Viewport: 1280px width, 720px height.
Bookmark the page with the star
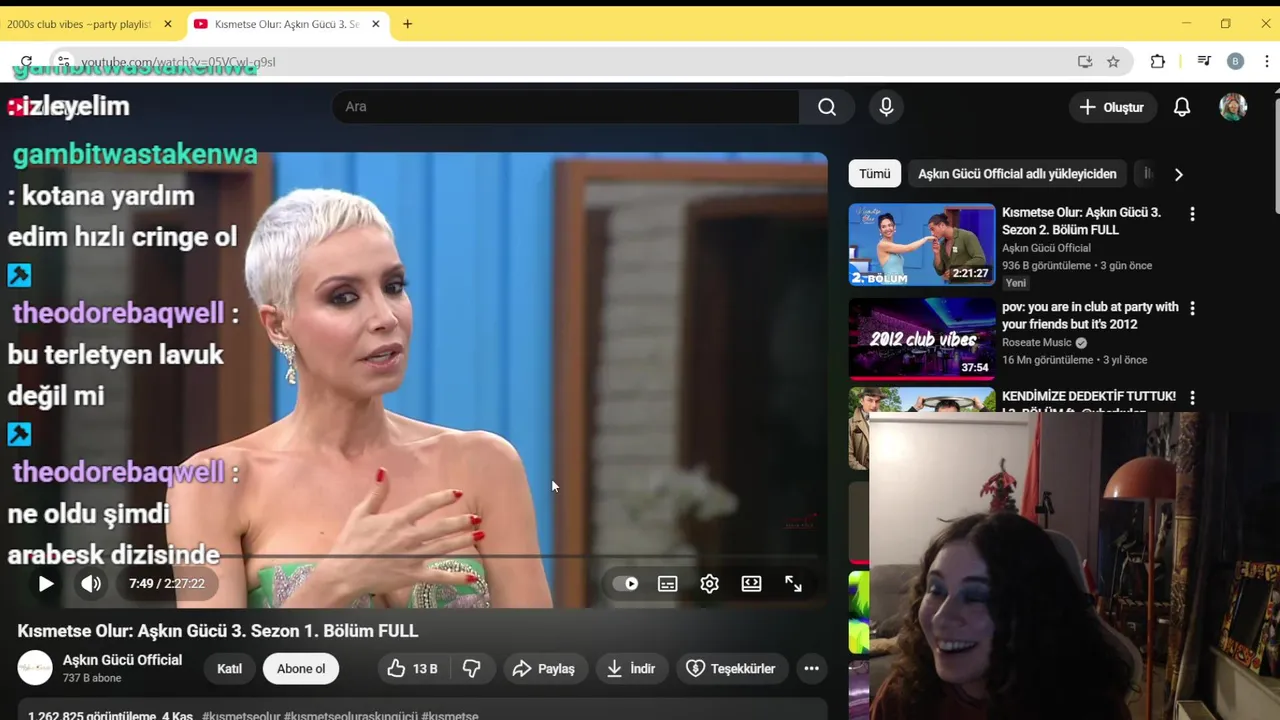pyautogui.click(x=1113, y=62)
